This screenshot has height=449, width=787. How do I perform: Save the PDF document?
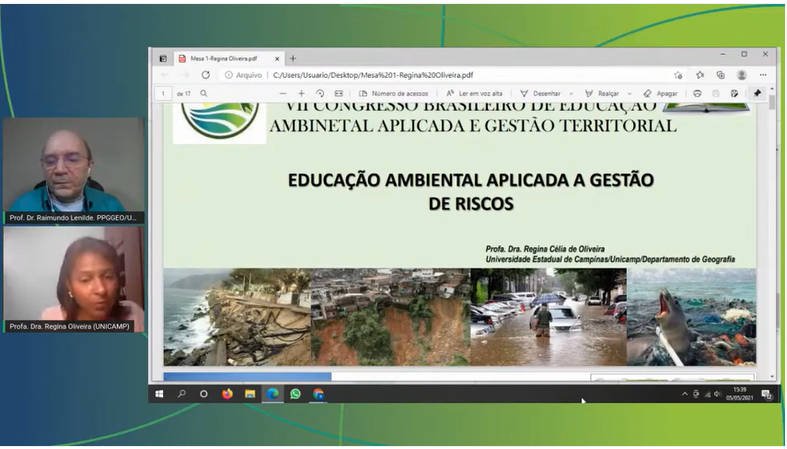pos(716,93)
